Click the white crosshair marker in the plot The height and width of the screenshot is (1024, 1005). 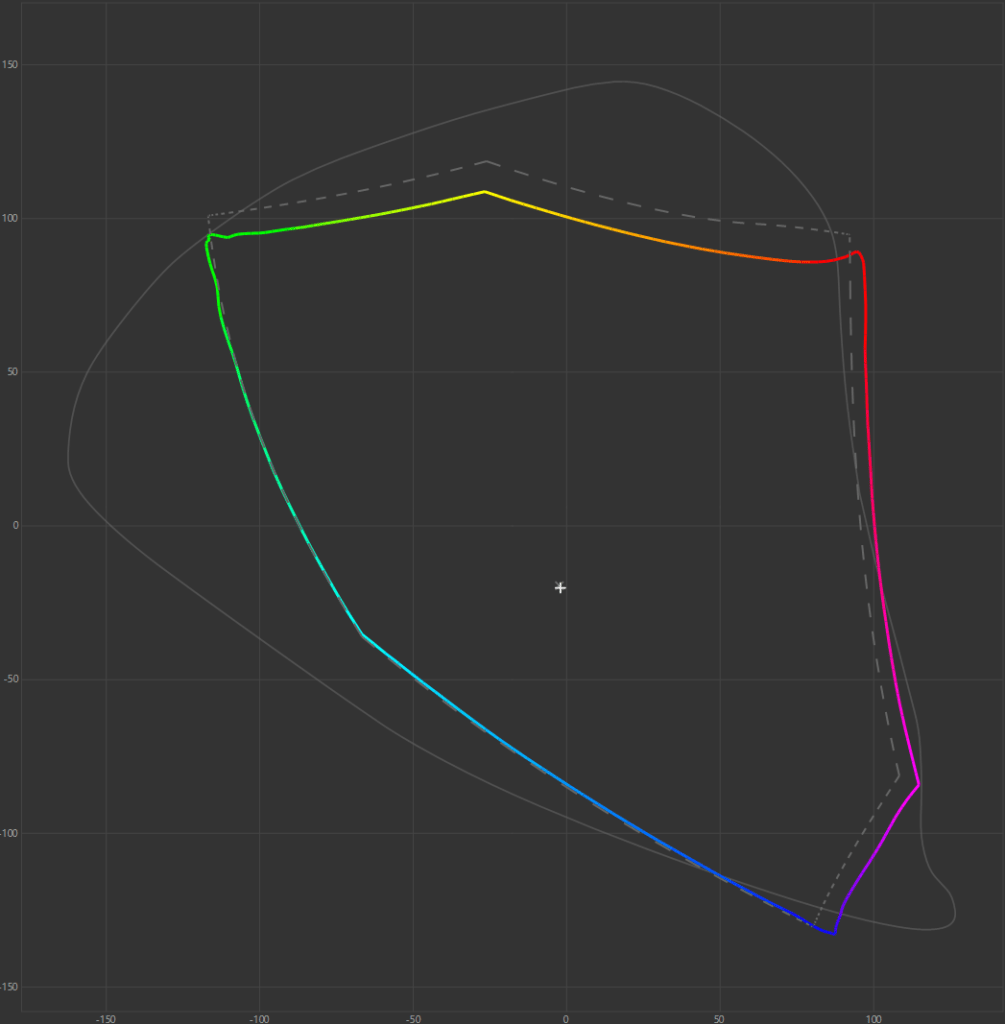tap(560, 588)
